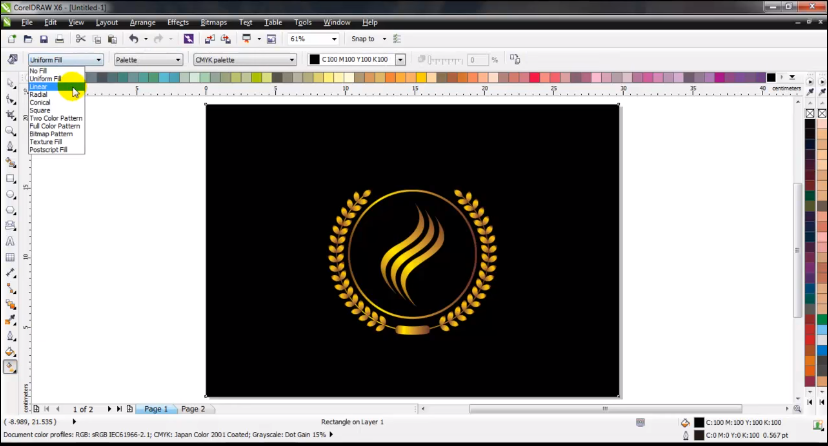Open the Options icon beside Snap to

397,39
